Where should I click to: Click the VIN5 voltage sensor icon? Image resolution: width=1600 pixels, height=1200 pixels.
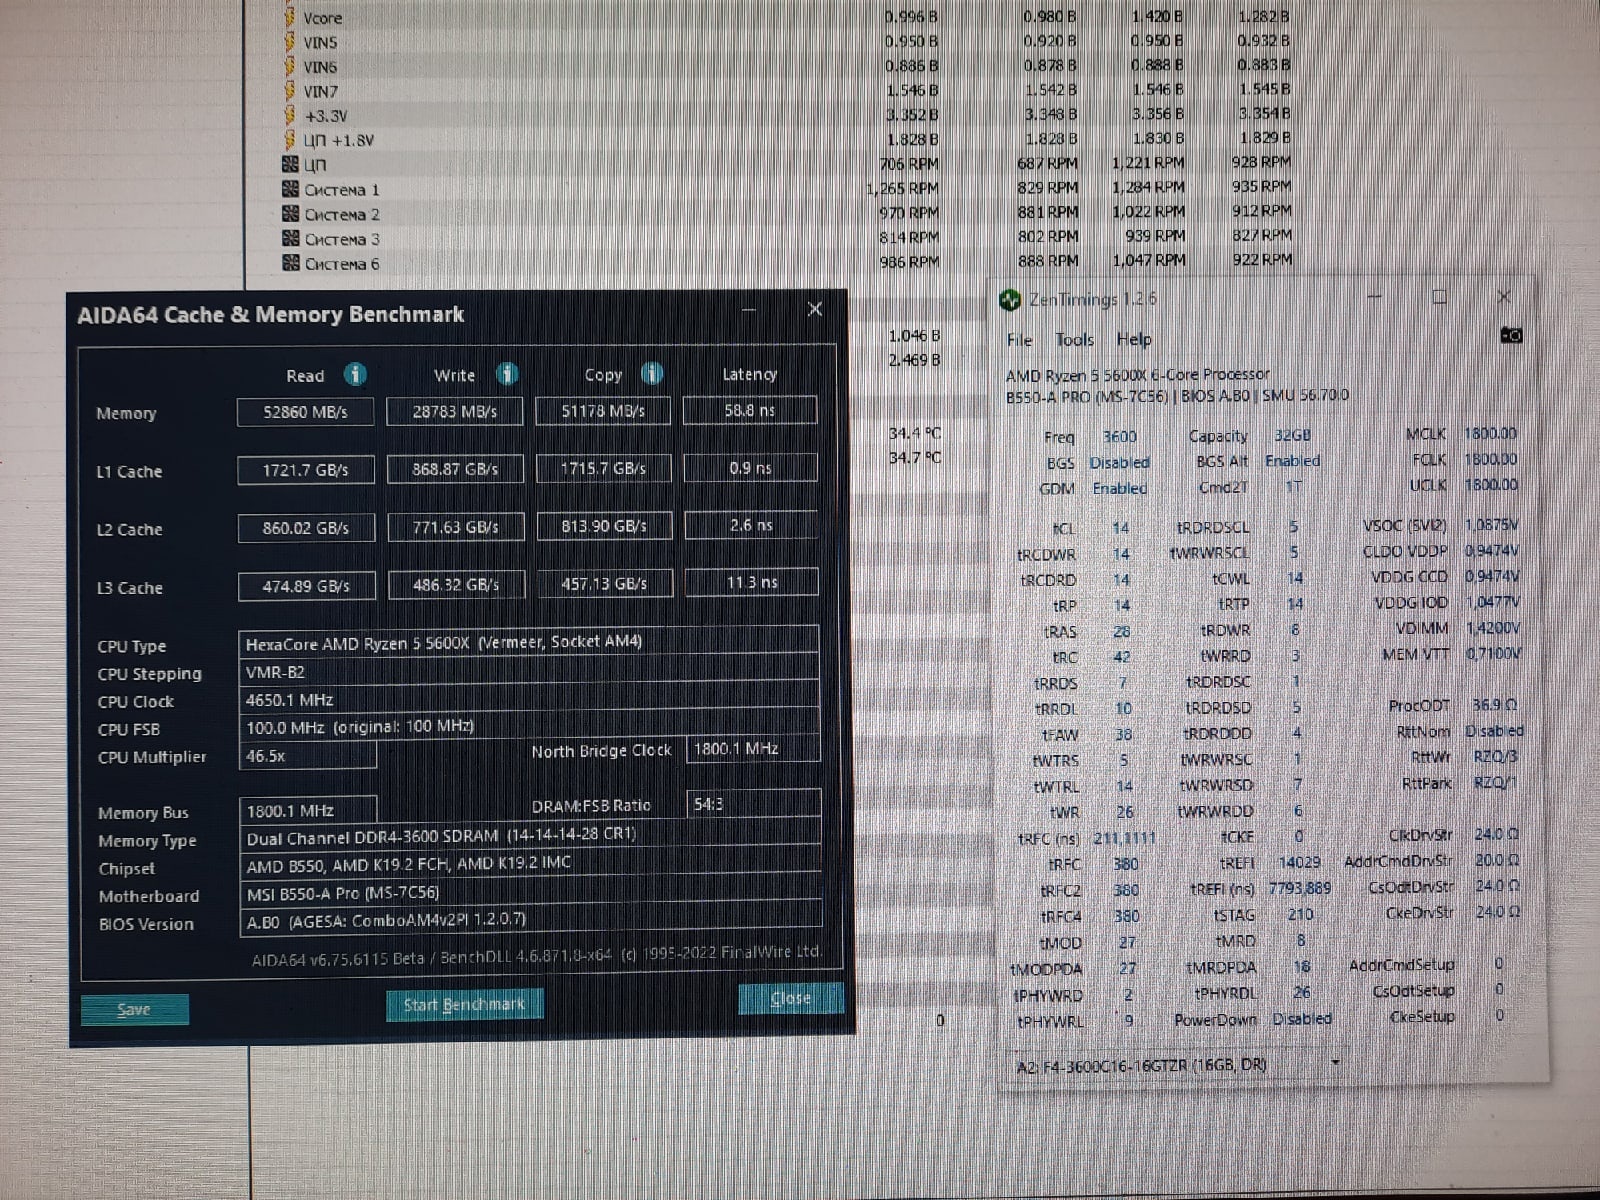[x=290, y=42]
